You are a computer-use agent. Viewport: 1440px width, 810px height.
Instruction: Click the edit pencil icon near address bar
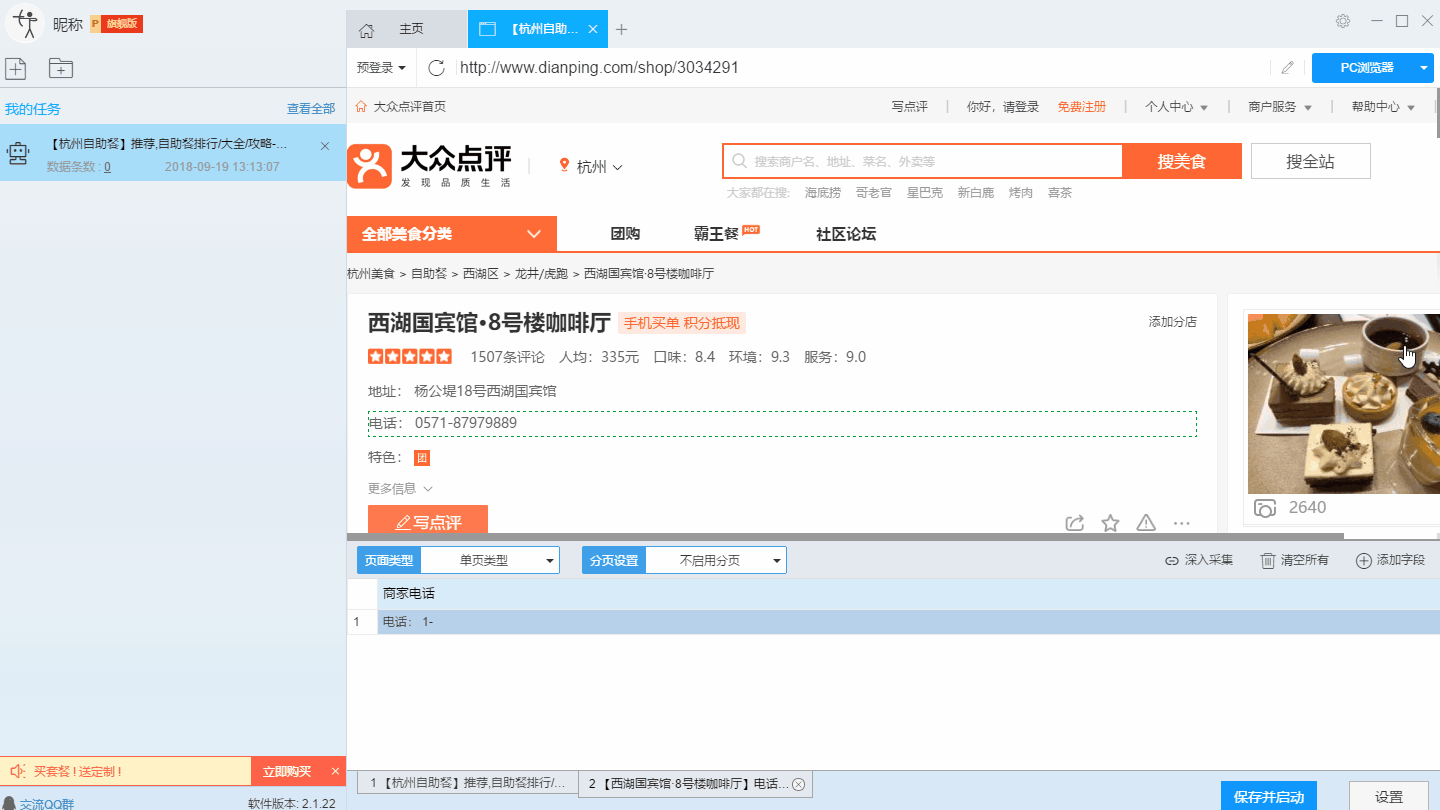(x=1287, y=68)
